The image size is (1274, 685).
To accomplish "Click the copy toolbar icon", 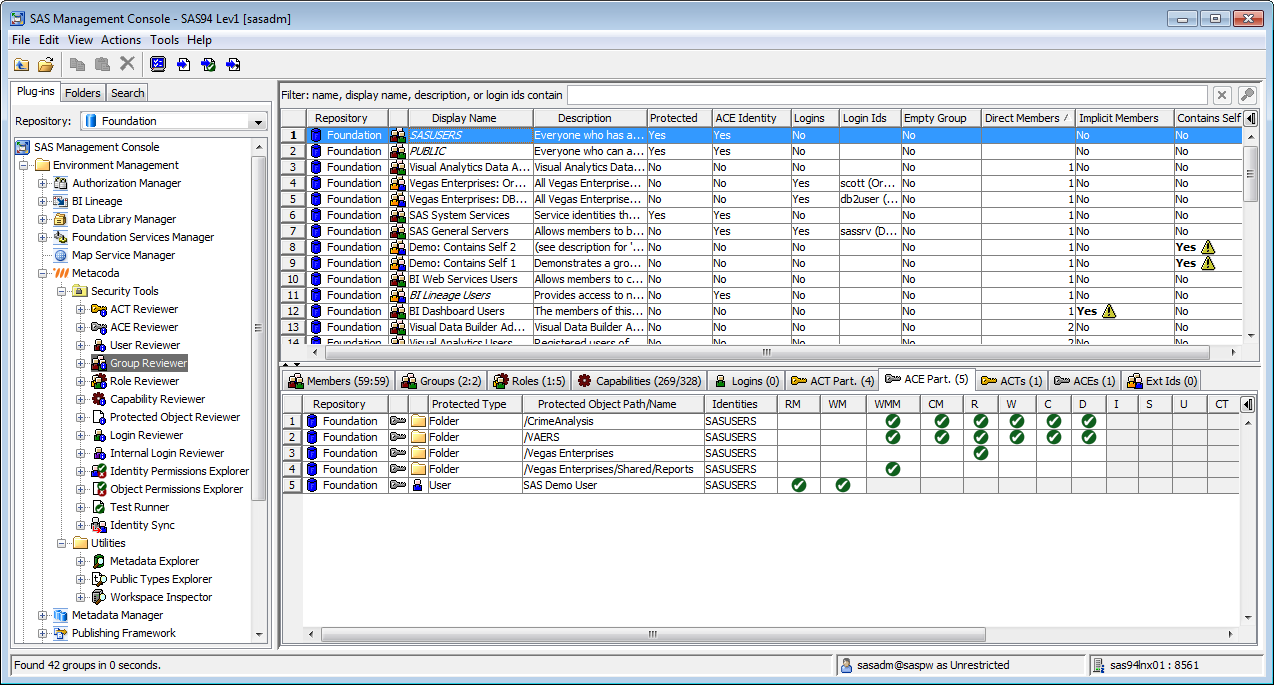I will [x=78, y=64].
